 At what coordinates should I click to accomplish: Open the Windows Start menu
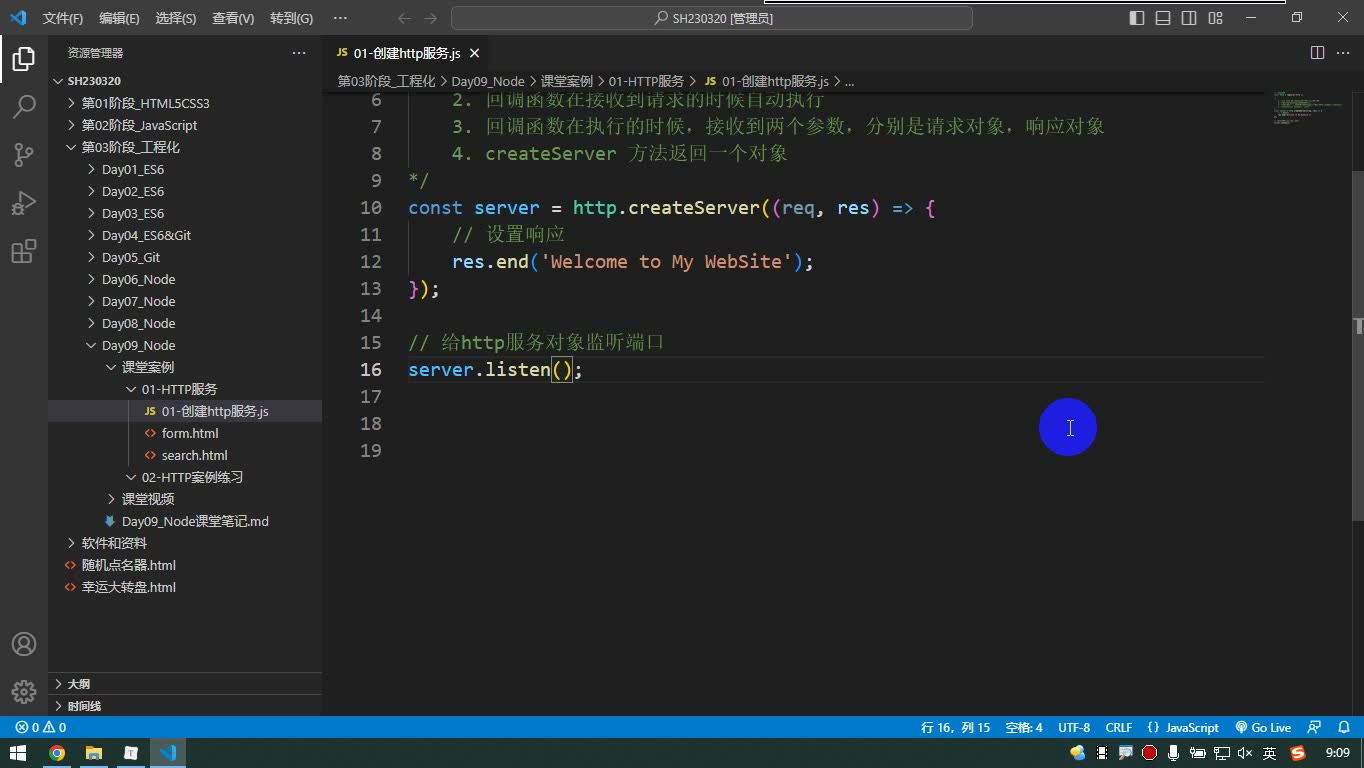click(18, 753)
